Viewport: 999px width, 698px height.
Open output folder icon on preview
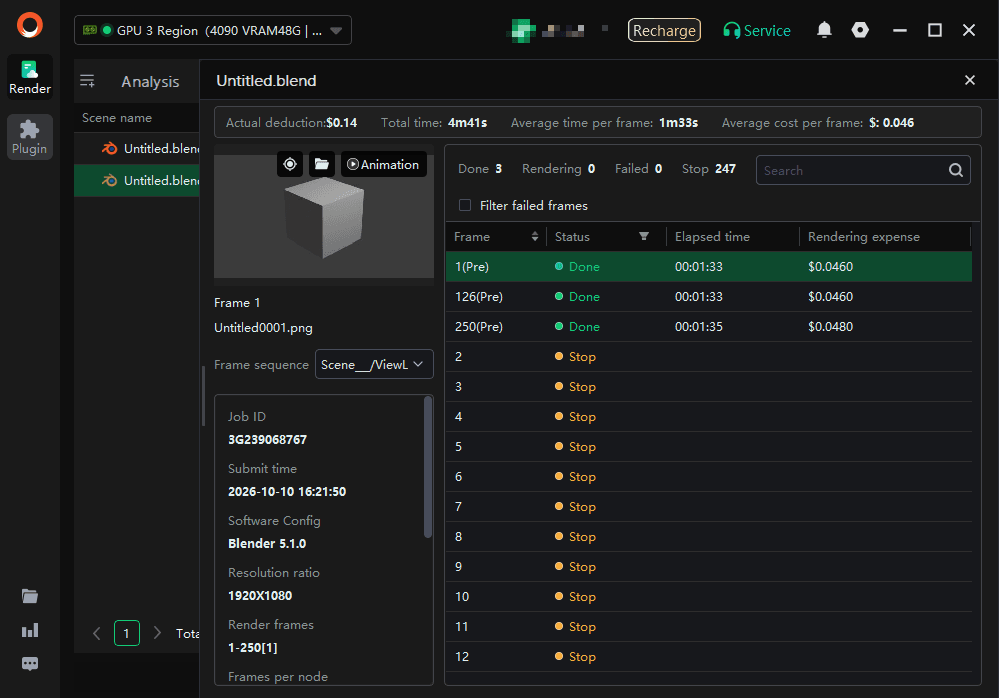point(322,164)
